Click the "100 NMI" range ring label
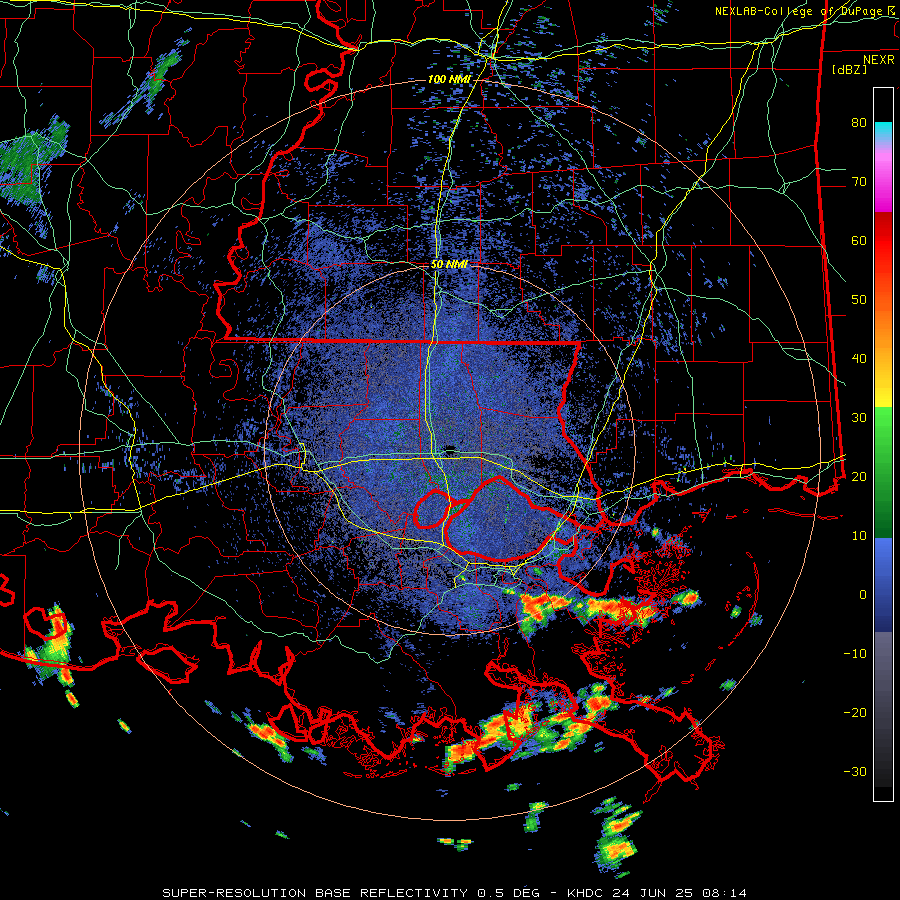The width and height of the screenshot is (900, 900). click(x=449, y=79)
